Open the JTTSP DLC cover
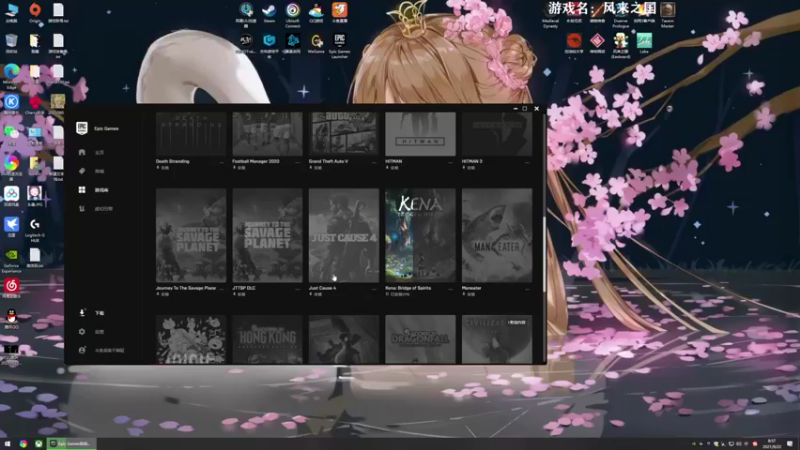Image resolution: width=800 pixels, height=450 pixels. pyautogui.click(x=267, y=235)
